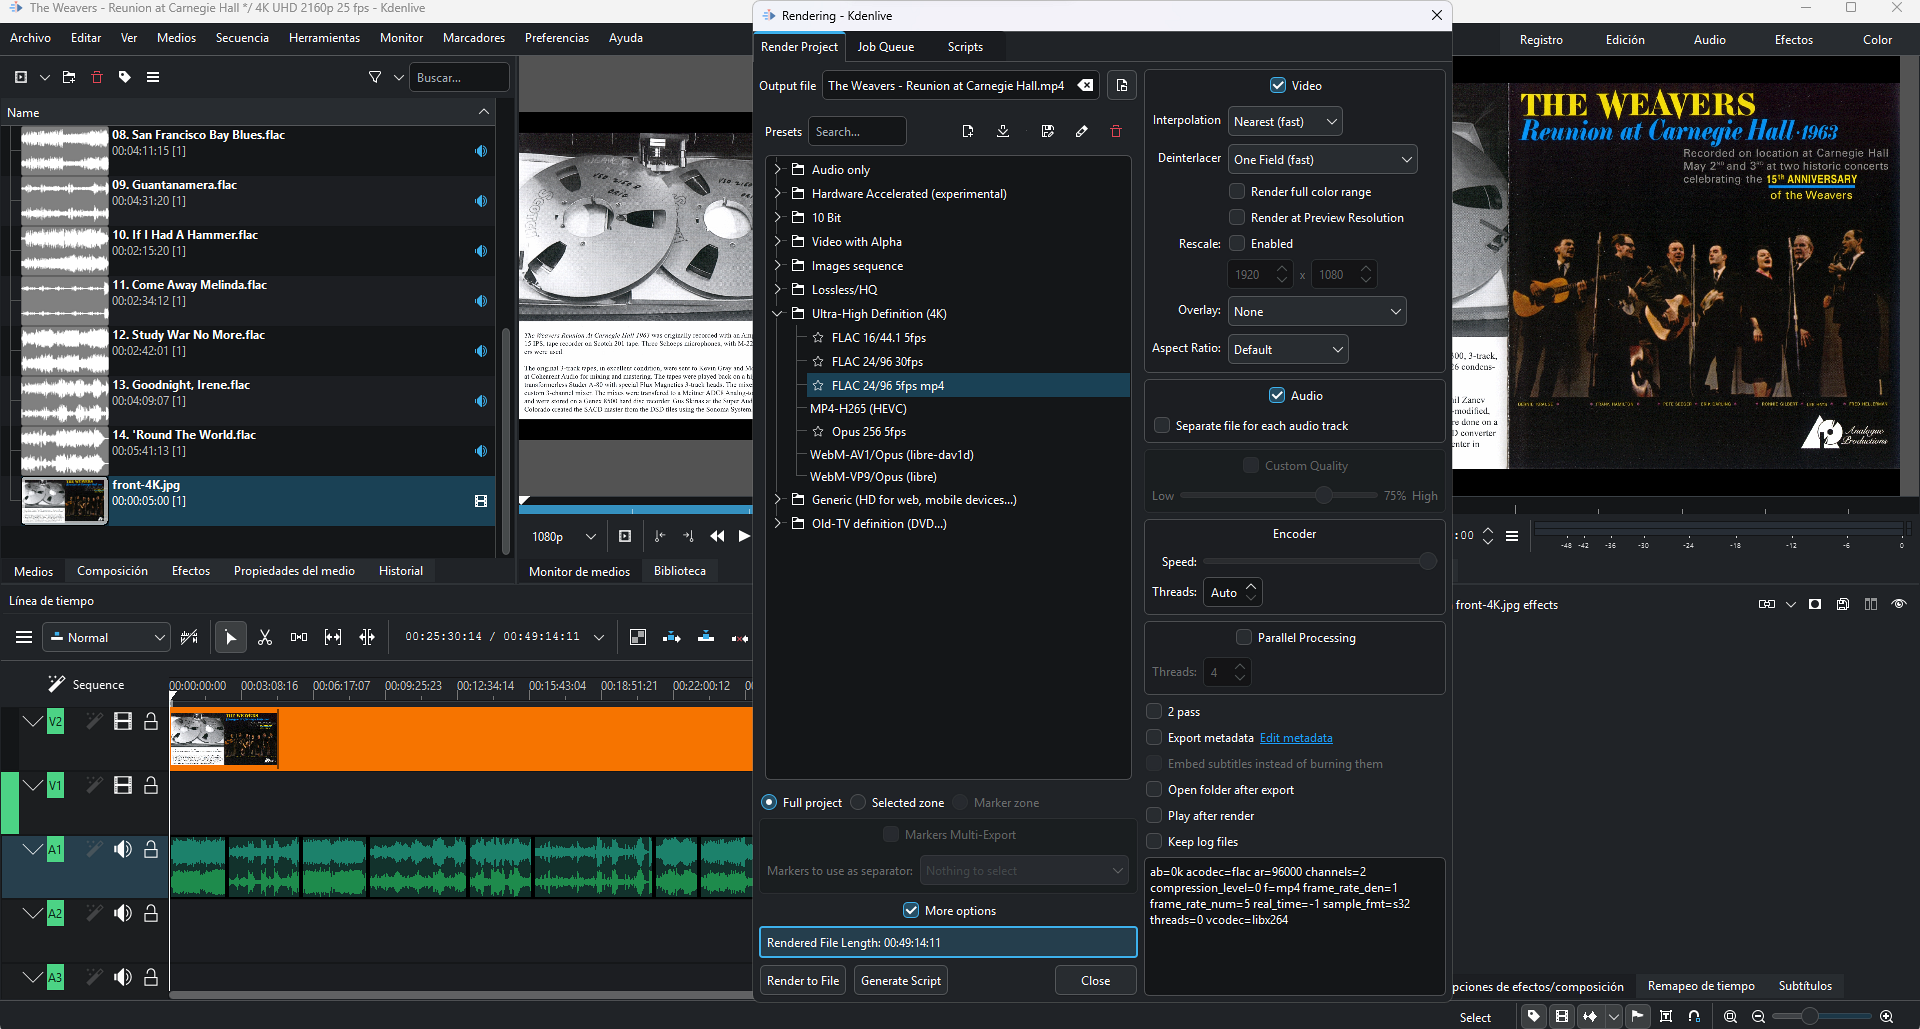Viewport: 1920px width, 1029px height.
Task: Lock video track V2
Action: 151,721
